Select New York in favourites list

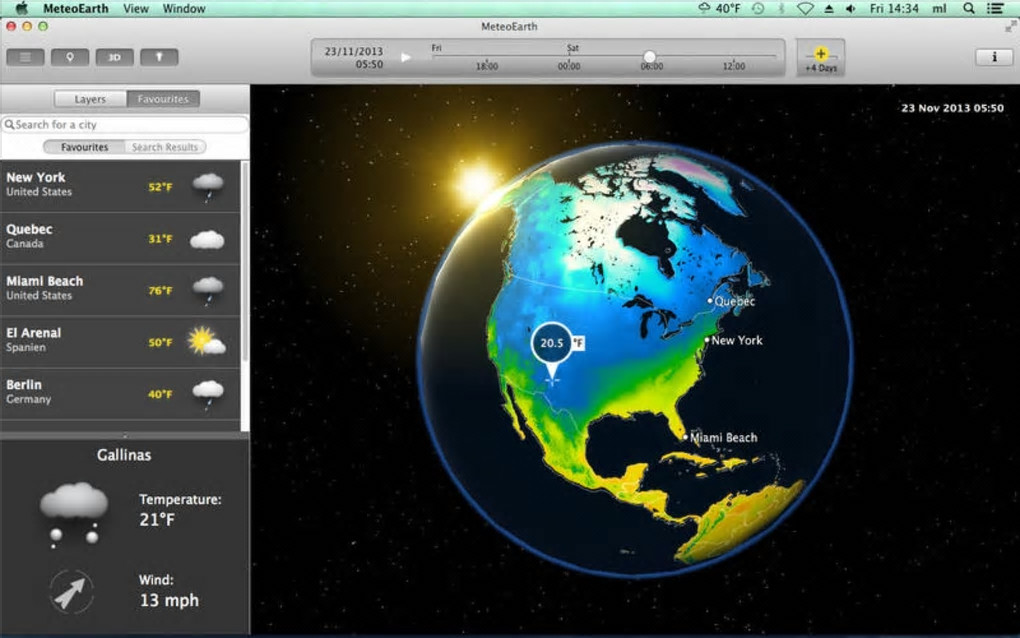tap(120, 185)
